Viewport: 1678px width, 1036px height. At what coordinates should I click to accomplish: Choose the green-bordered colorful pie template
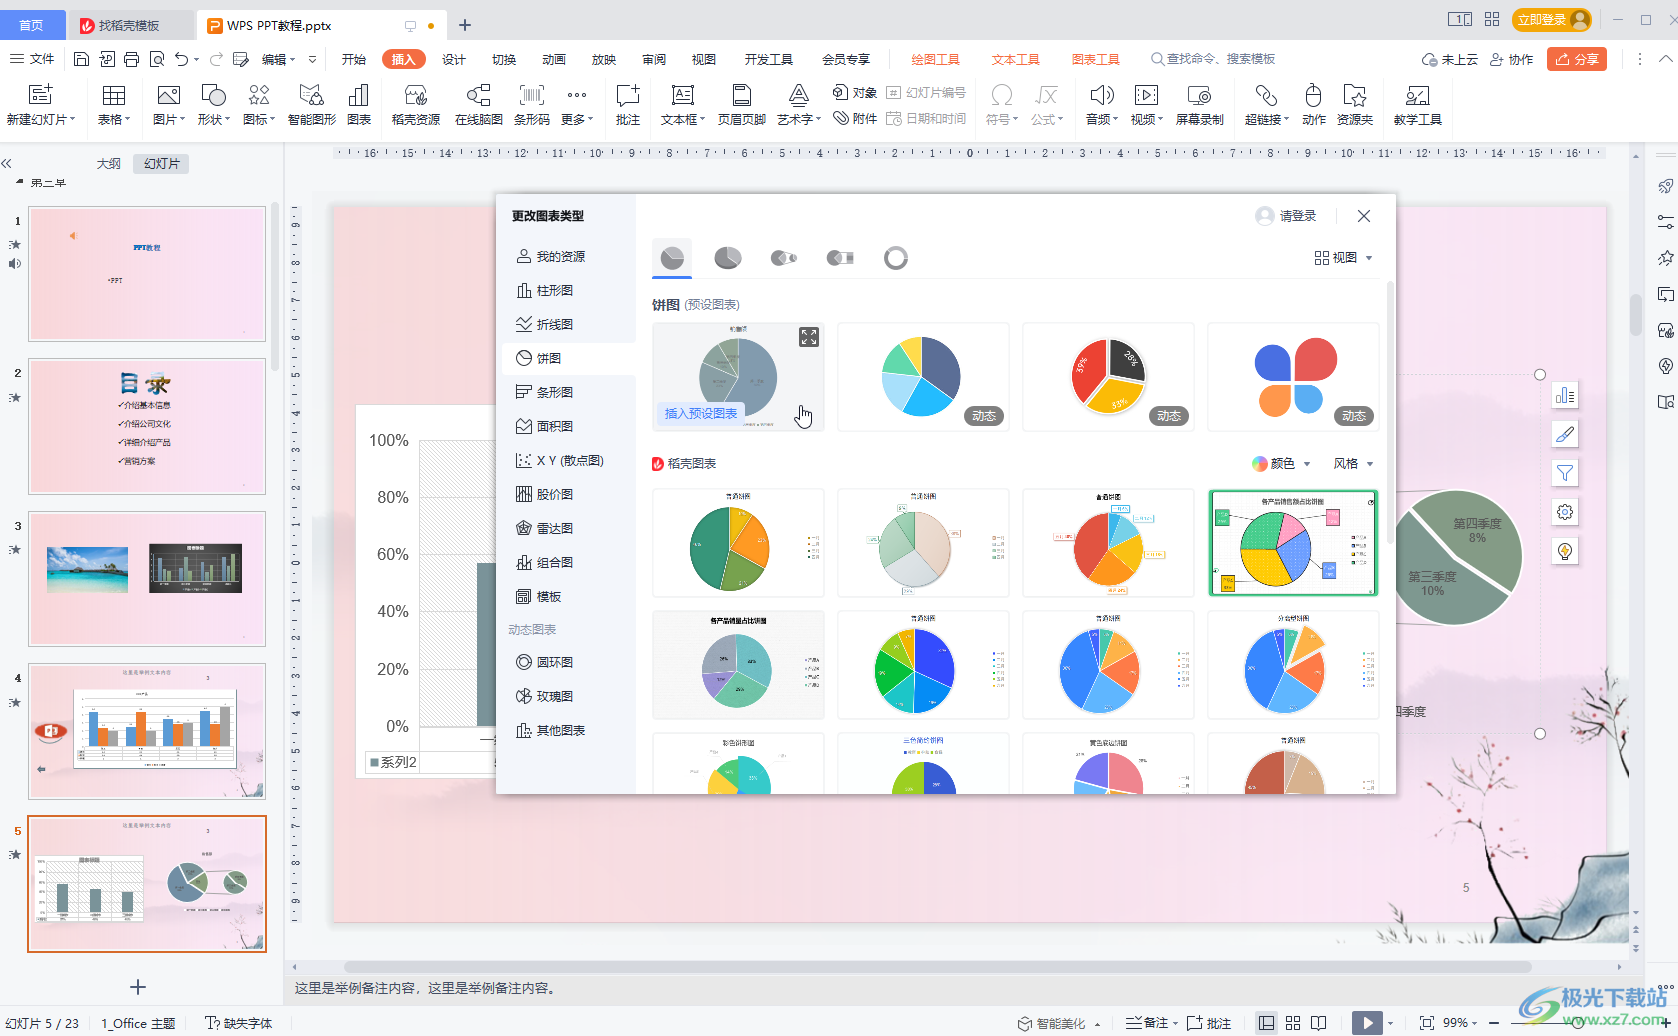[1293, 543]
